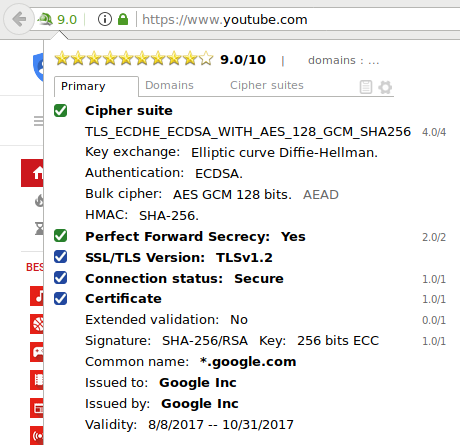Image resolution: width=460 pixels, height=445 pixels.
Task: Click the red Gaming controller sidebar icon
Action: click(x=37, y=352)
